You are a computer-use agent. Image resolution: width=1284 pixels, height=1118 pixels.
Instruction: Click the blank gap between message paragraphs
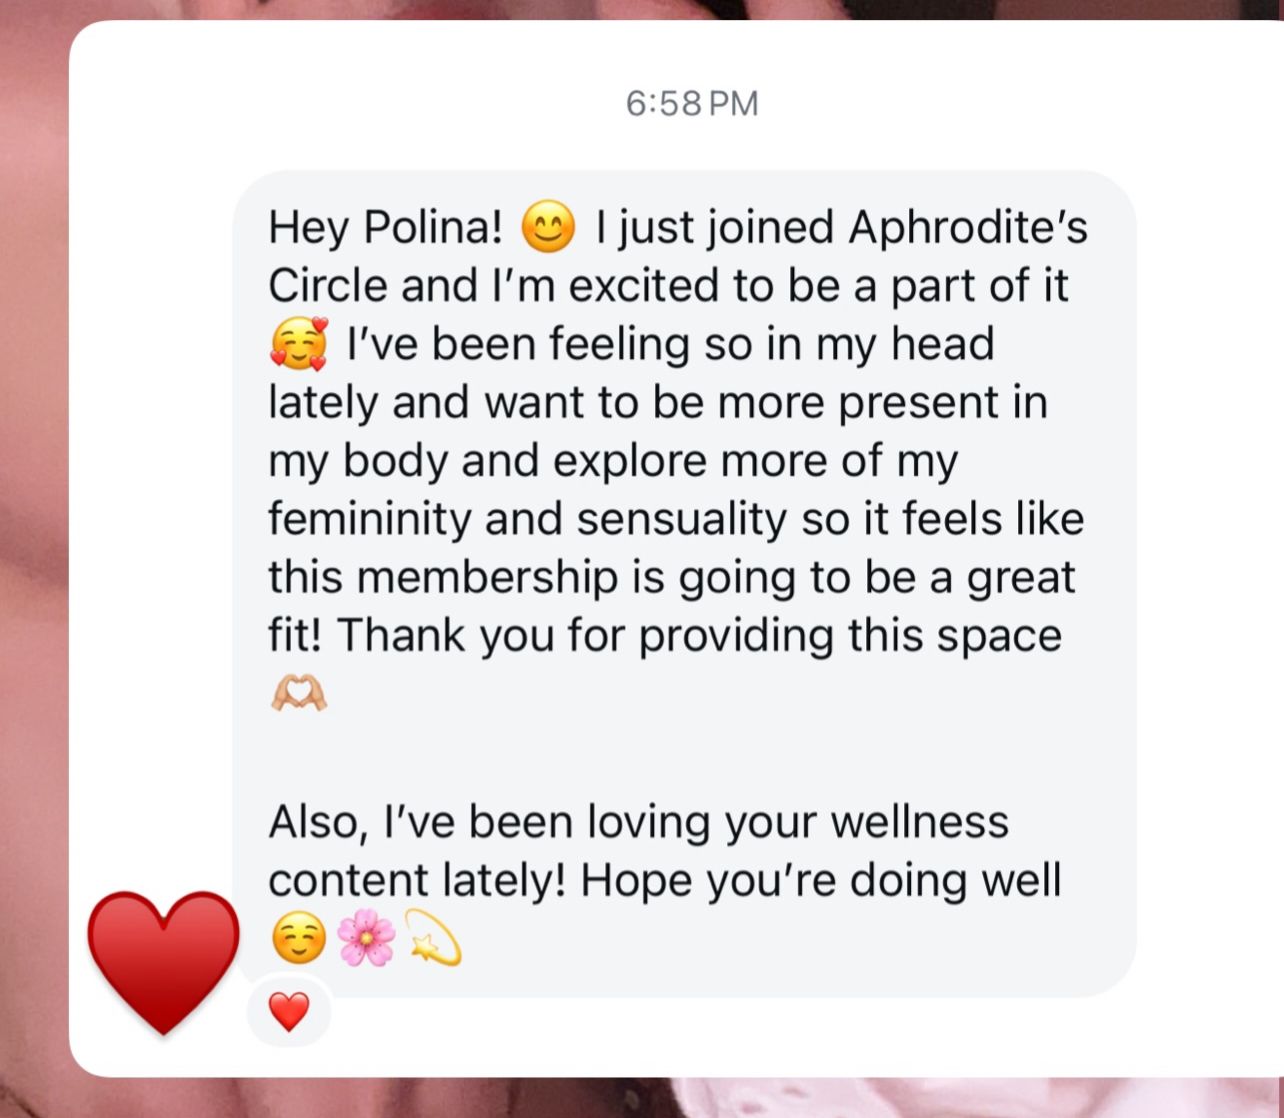tap(684, 757)
